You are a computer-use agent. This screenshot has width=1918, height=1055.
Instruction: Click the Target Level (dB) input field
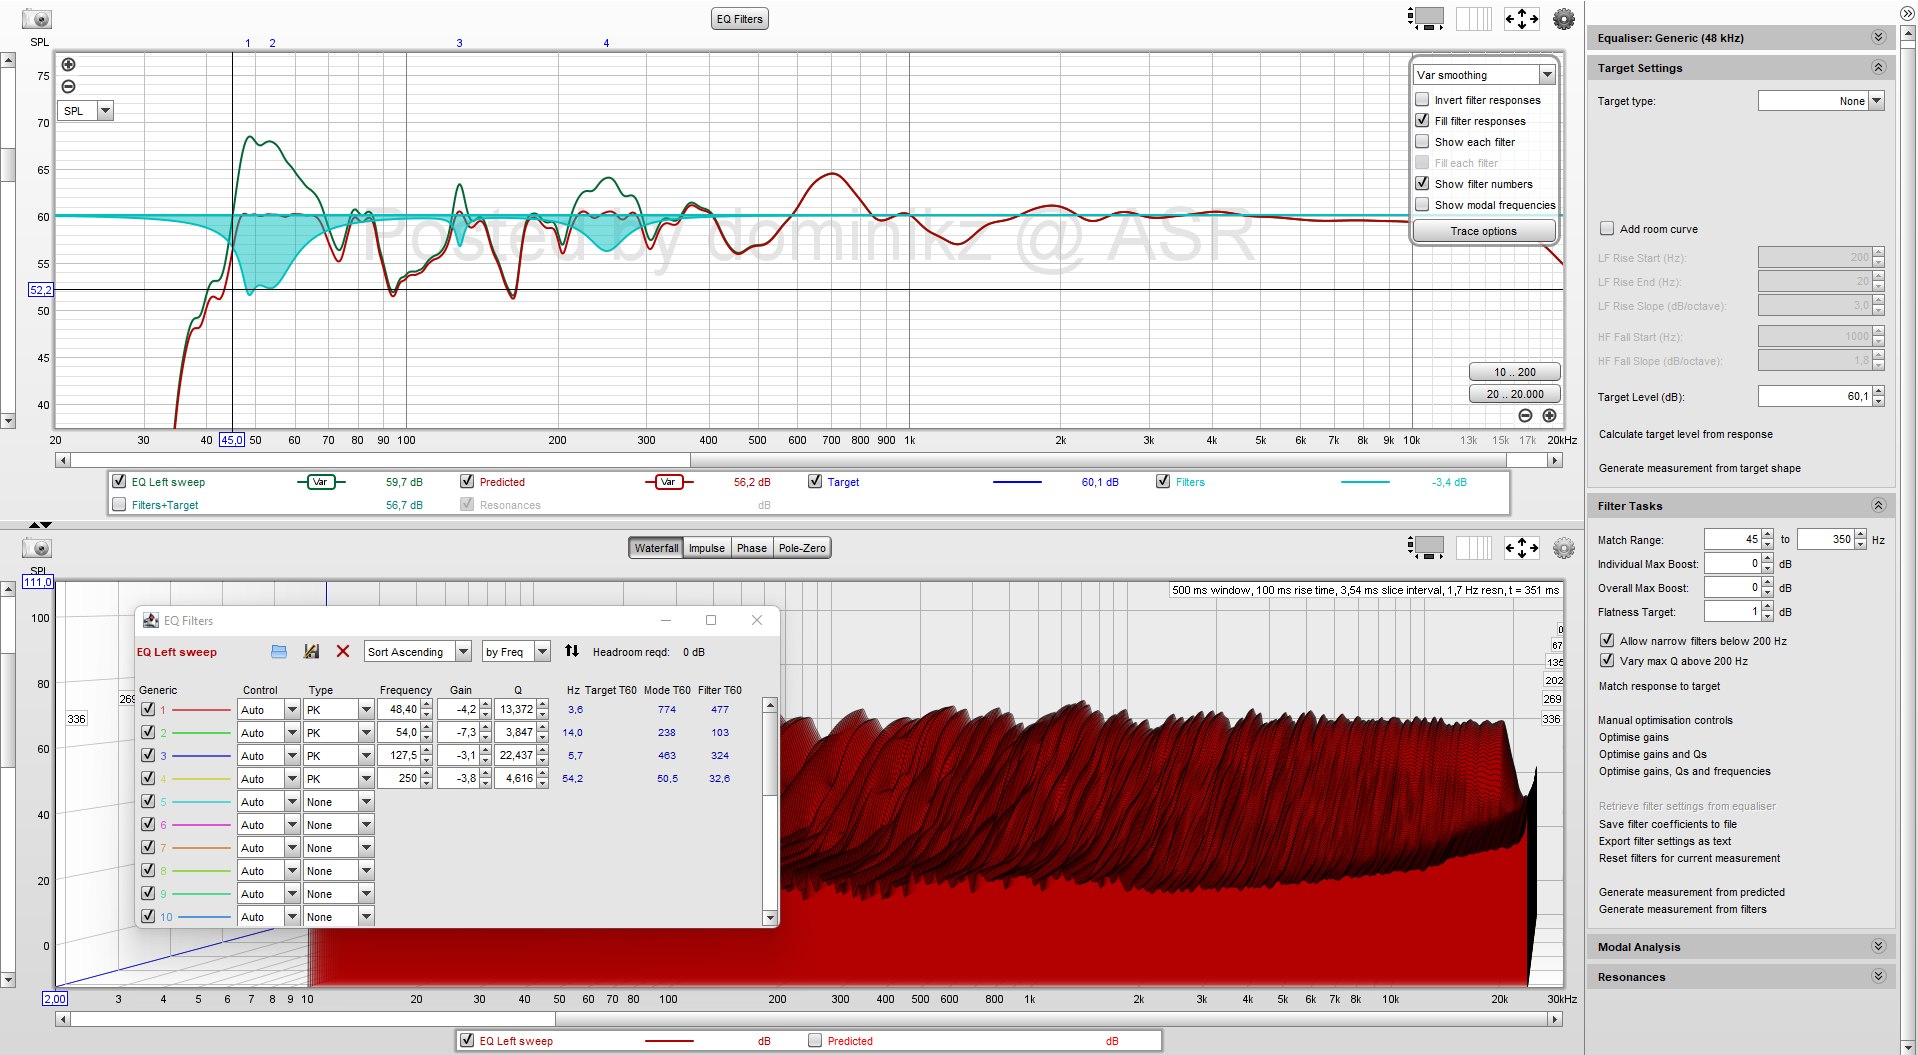1815,396
